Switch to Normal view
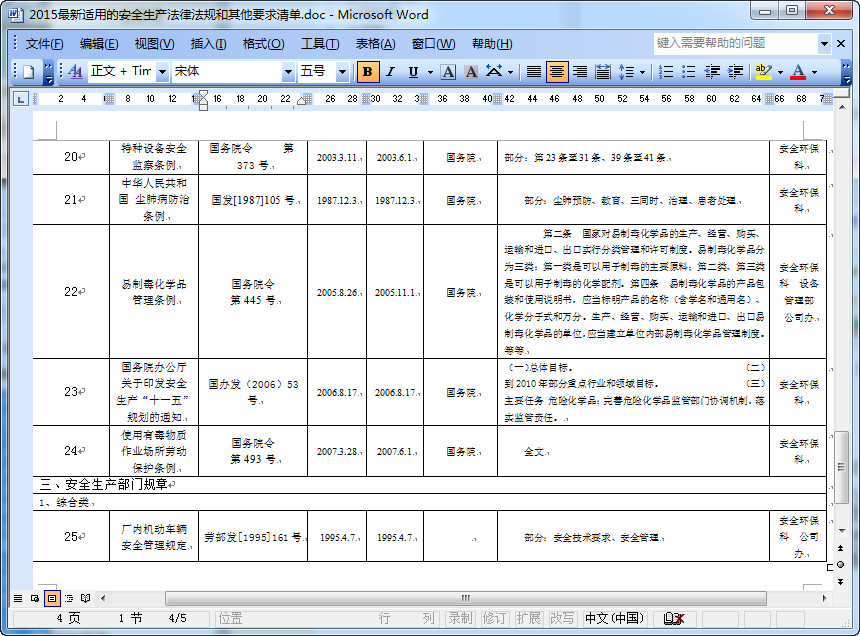Viewport: 860px width, 636px height. 18,598
